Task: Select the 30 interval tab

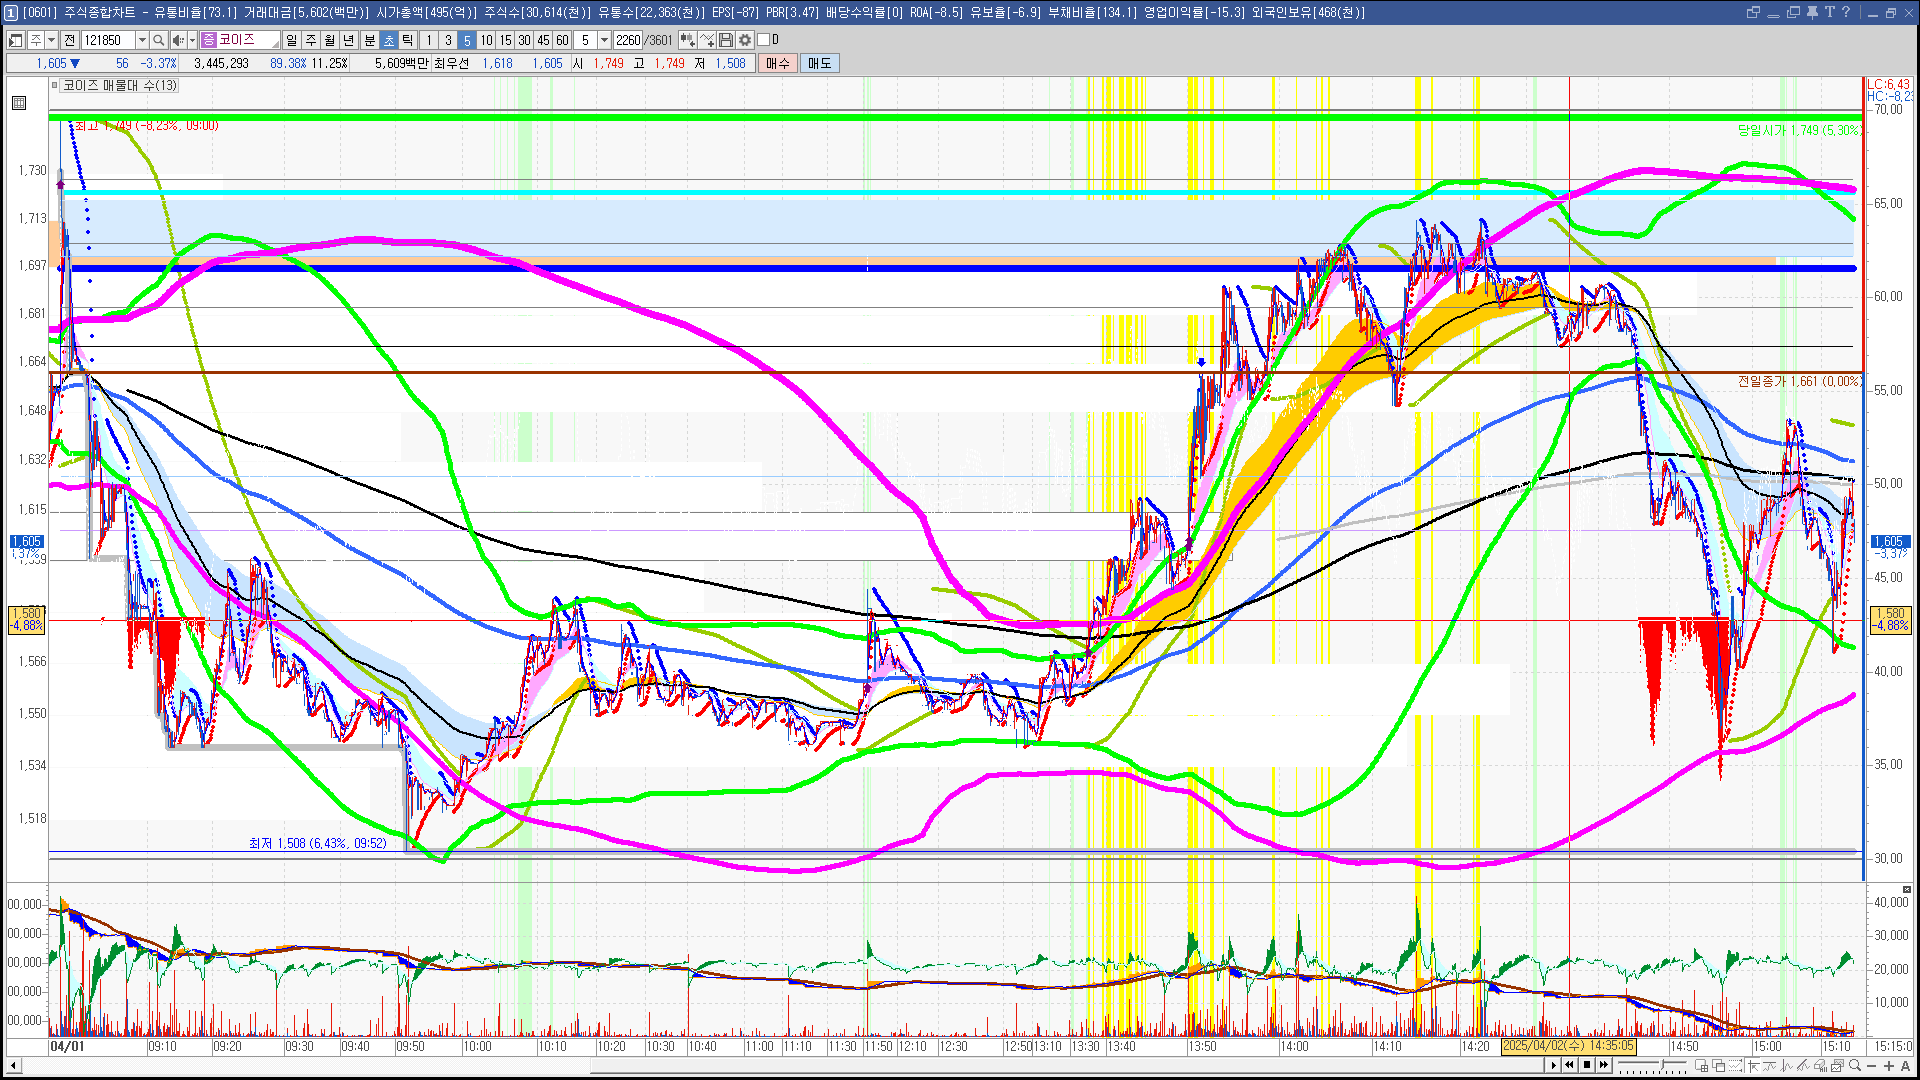Action: [x=524, y=40]
